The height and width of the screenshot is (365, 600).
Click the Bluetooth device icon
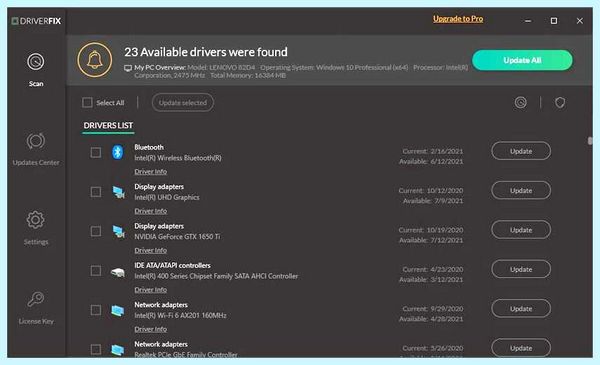(117, 152)
